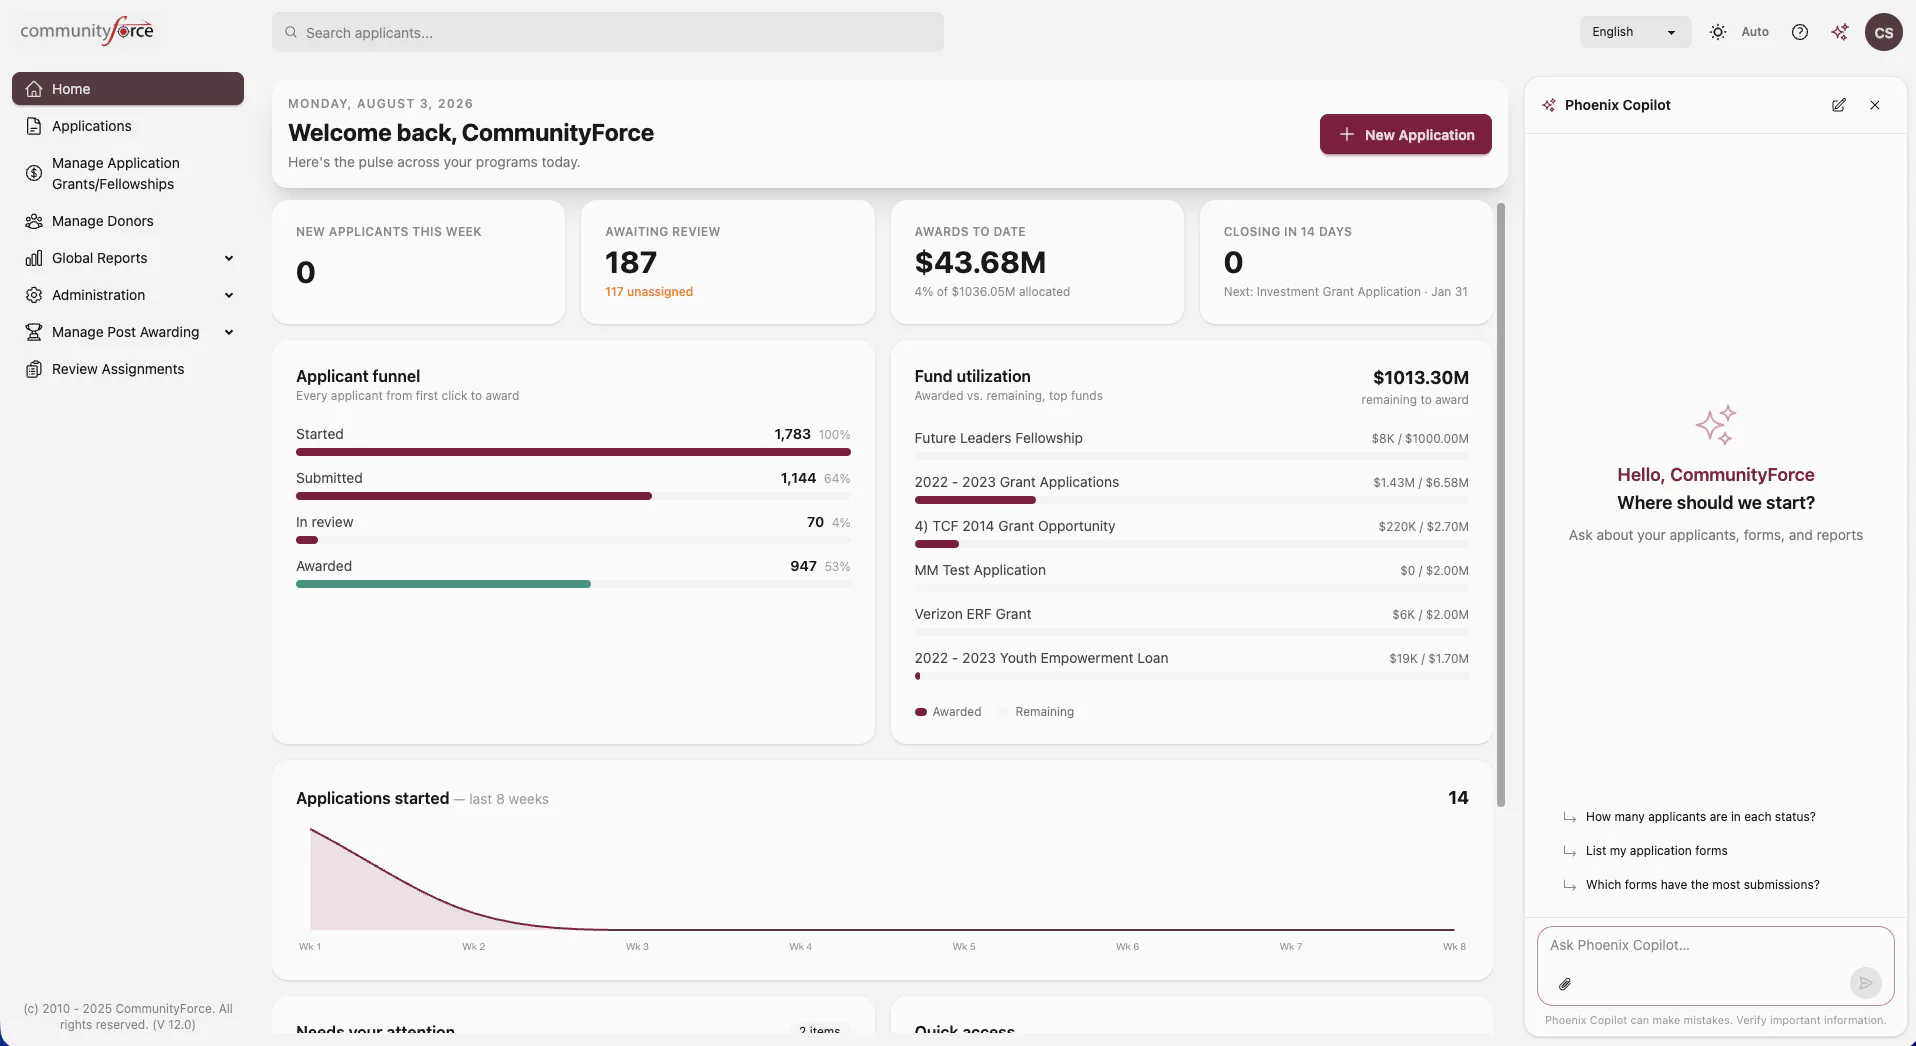This screenshot has width=1916, height=1046.
Task: Select Global Reports menu label
Action: click(x=99, y=258)
